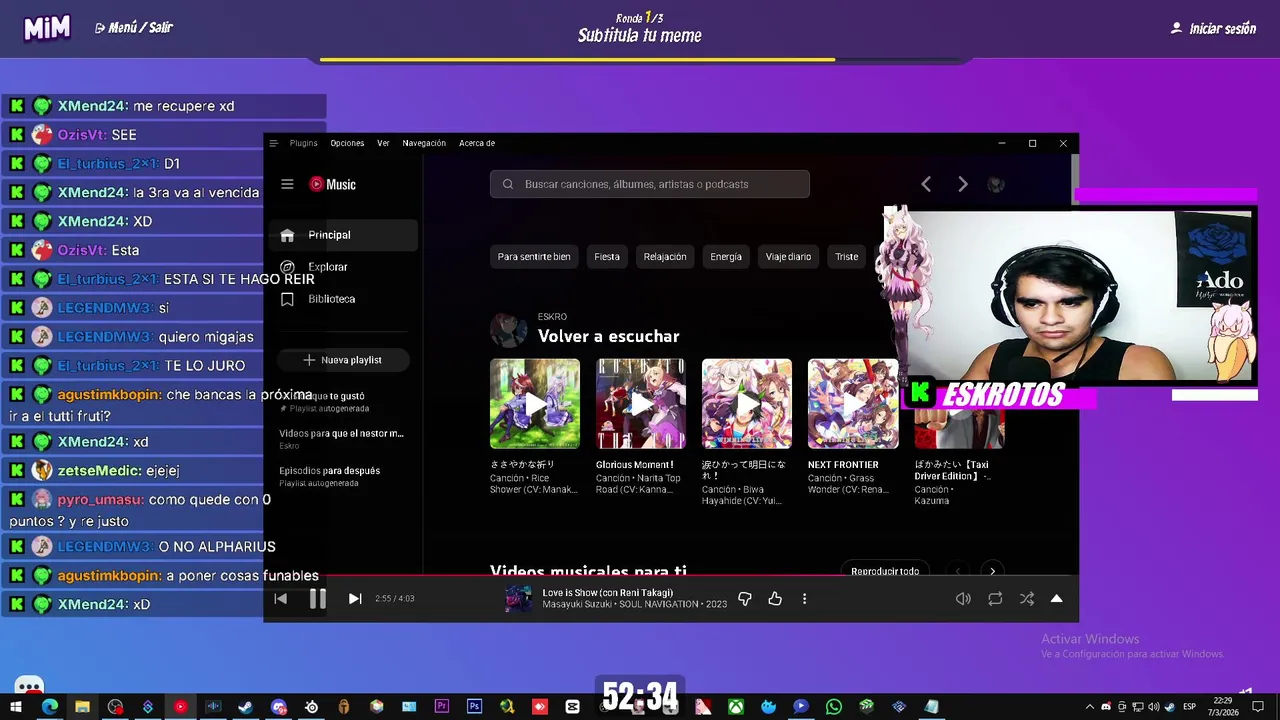Open Premiere Pro from taskbar
Viewport: 1280px width, 720px height.
pyautogui.click(x=442, y=707)
